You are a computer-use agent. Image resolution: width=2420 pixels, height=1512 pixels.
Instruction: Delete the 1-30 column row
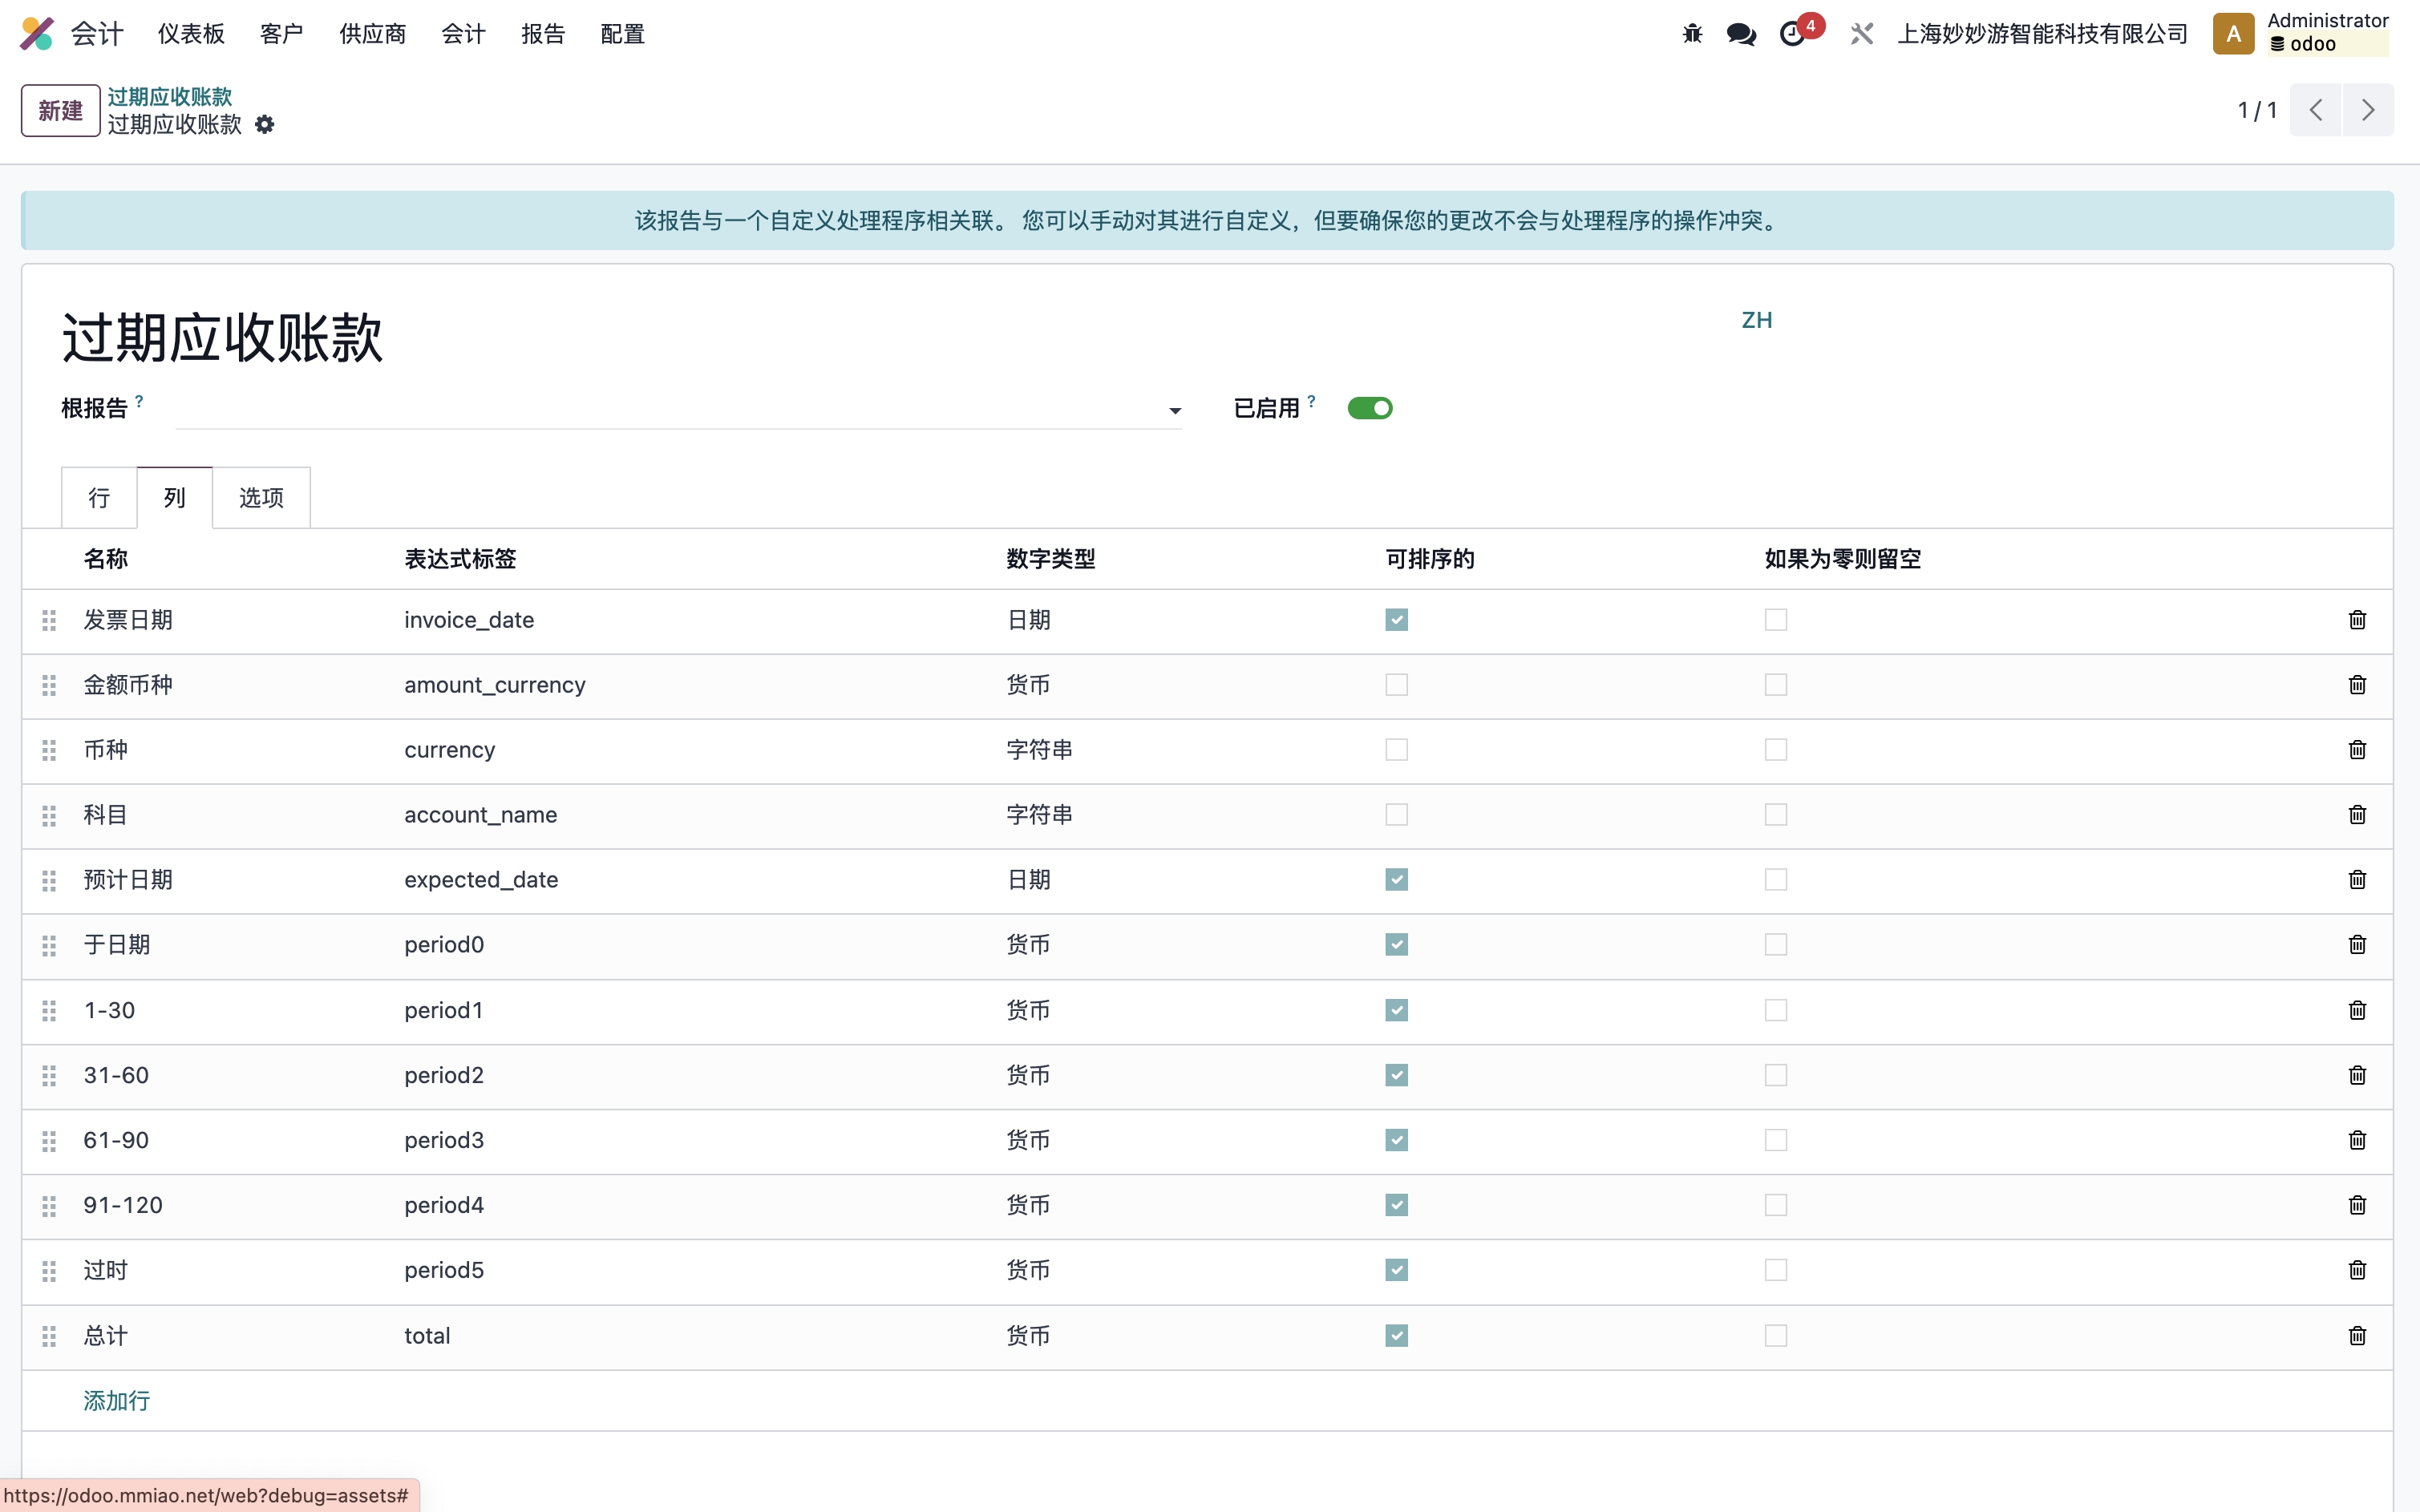2357,1010
